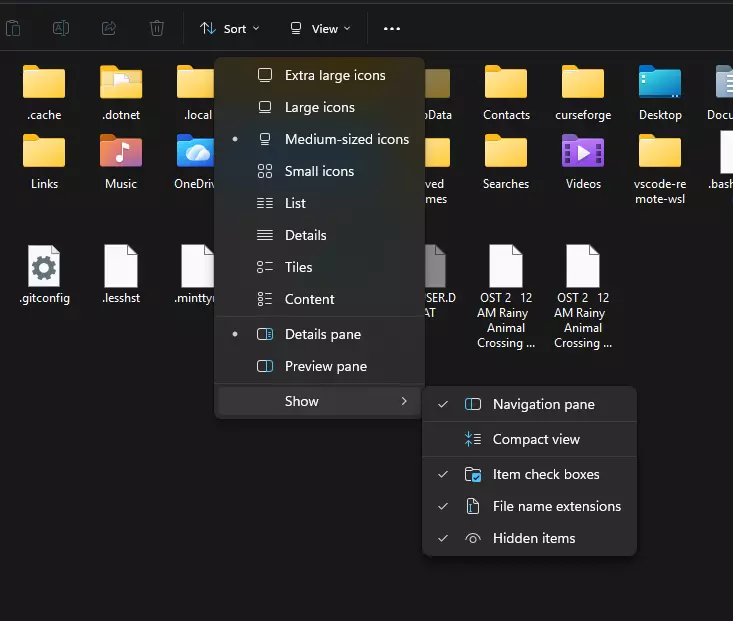Select the Desktop folder icon
This screenshot has height=621, width=733.
pyautogui.click(x=660, y=83)
